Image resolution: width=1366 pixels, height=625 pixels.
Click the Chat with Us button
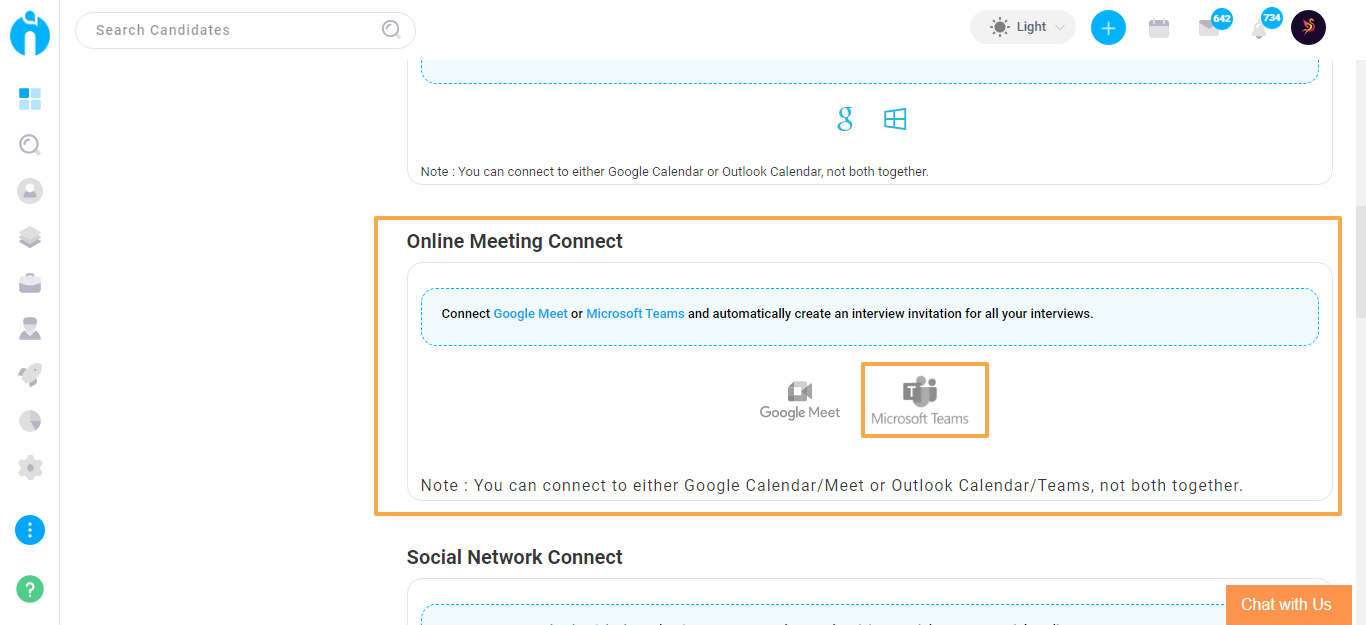click(1289, 604)
